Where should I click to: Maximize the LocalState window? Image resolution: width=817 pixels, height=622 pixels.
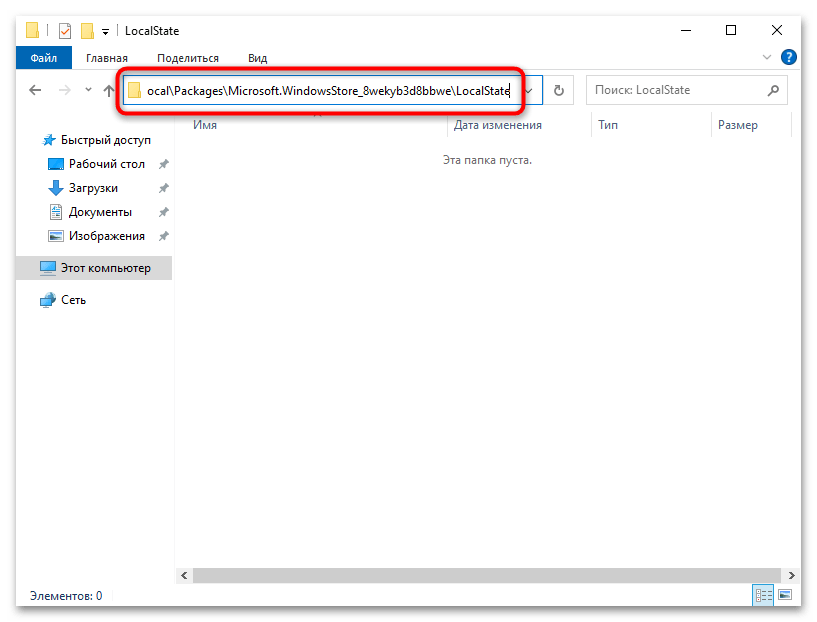(x=731, y=30)
